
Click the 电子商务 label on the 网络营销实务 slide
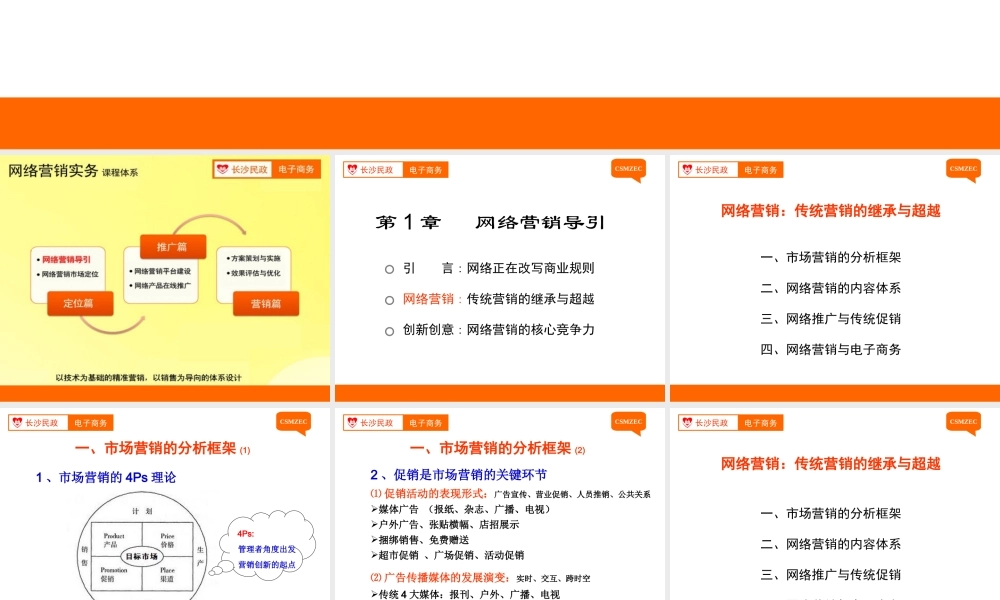297,170
